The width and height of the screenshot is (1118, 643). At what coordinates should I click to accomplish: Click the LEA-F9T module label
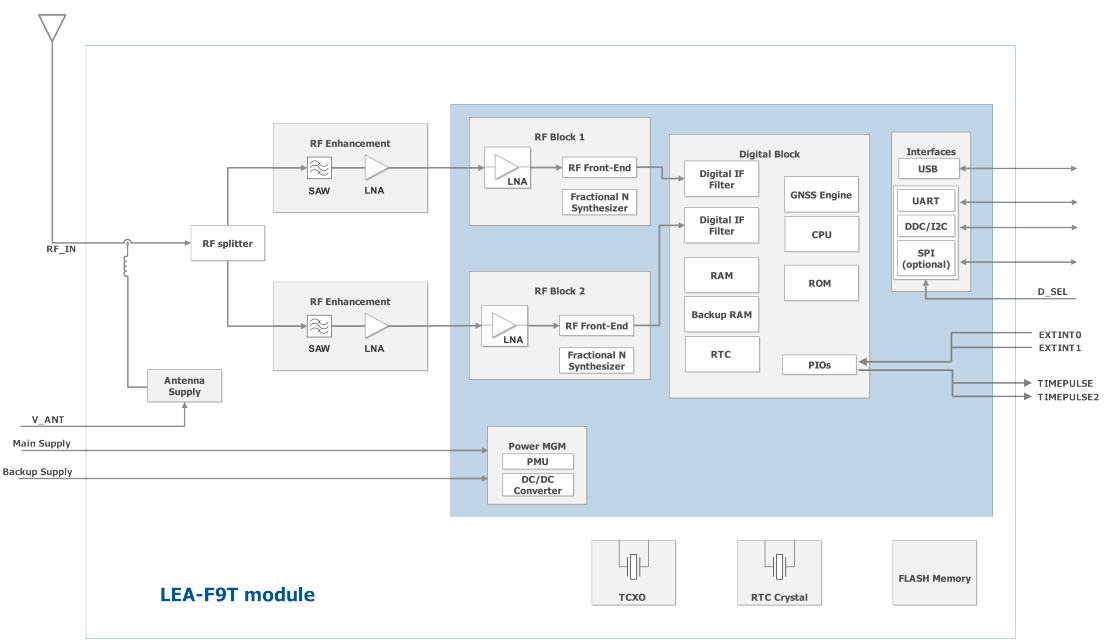(x=236, y=594)
